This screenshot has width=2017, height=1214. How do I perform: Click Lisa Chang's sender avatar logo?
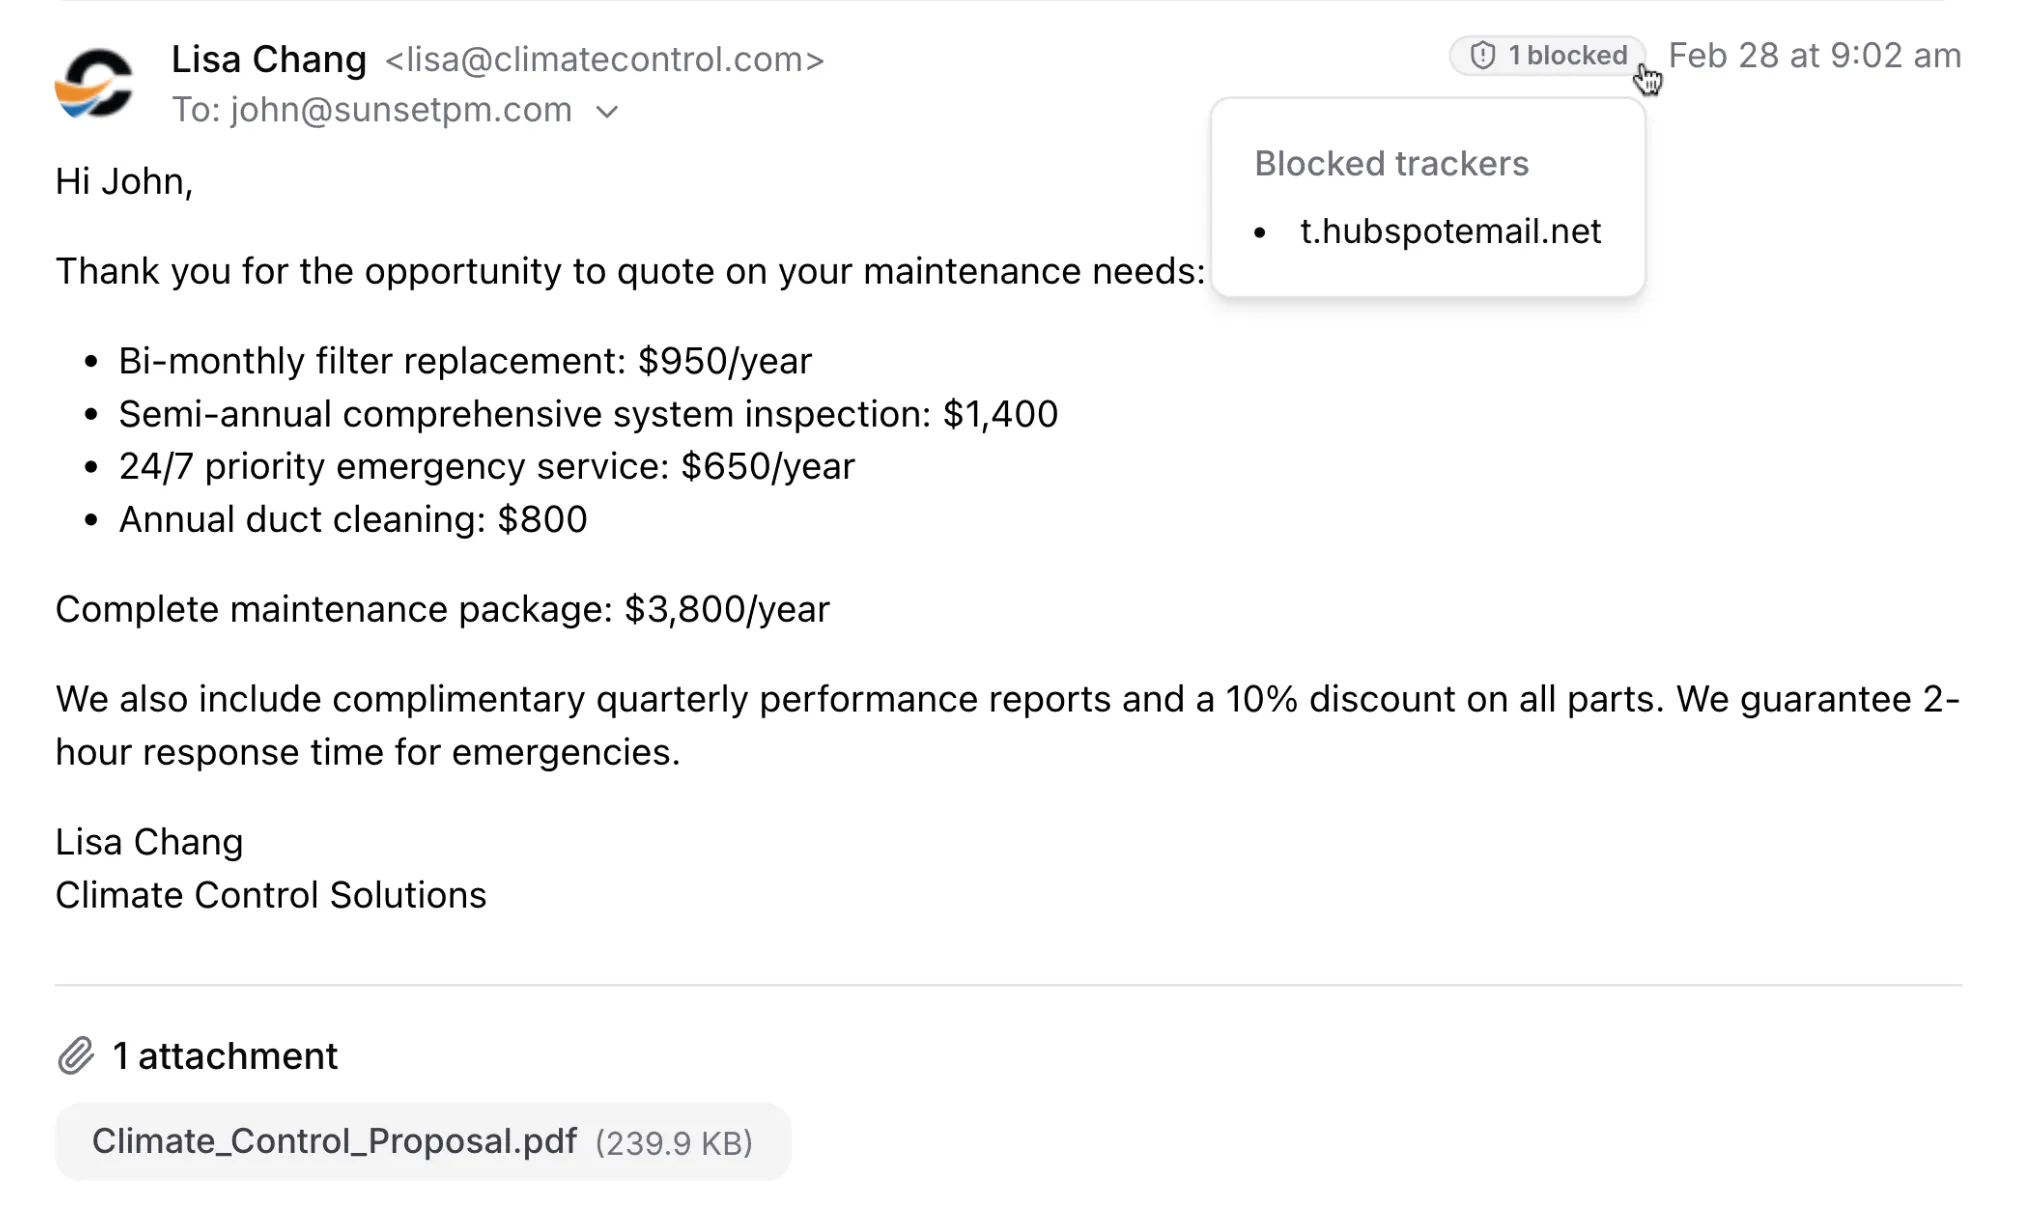pos(94,83)
